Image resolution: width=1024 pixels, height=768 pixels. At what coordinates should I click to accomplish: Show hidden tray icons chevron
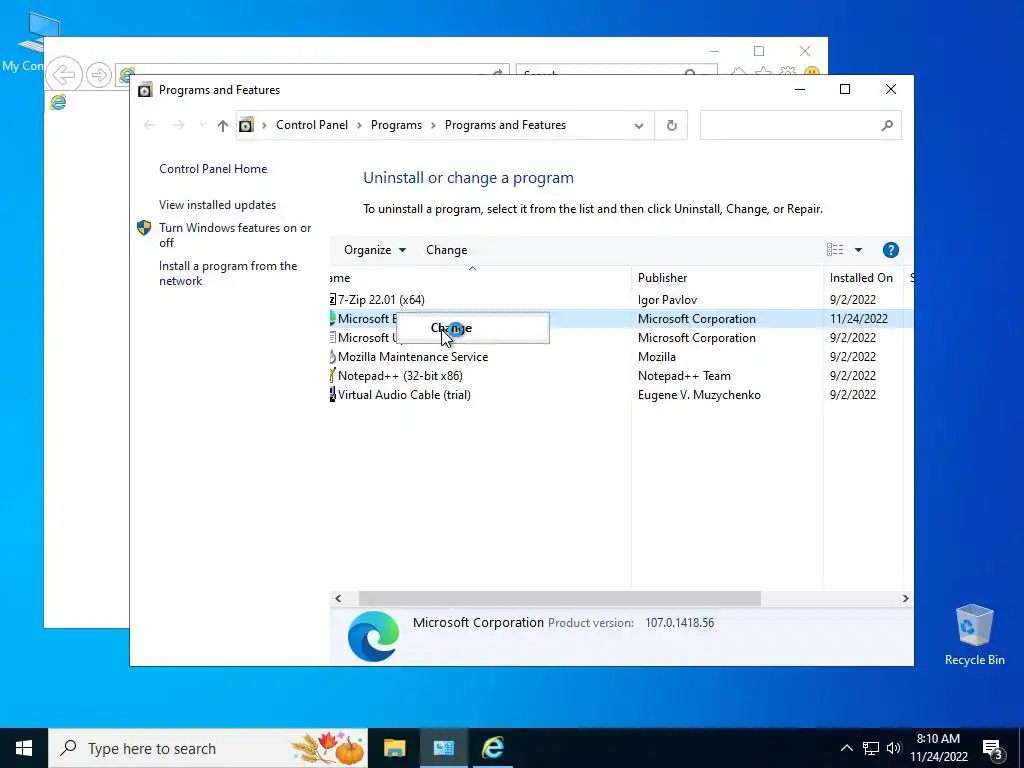[846, 748]
